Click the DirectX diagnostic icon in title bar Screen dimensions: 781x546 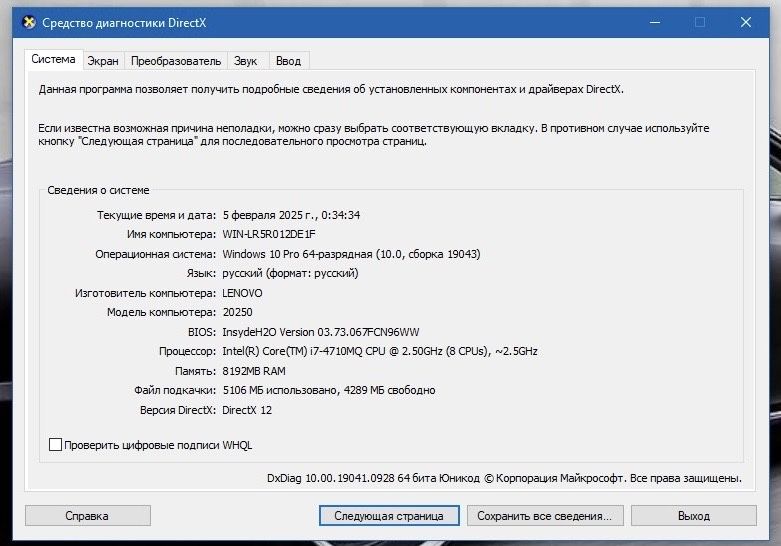(29, 22)
